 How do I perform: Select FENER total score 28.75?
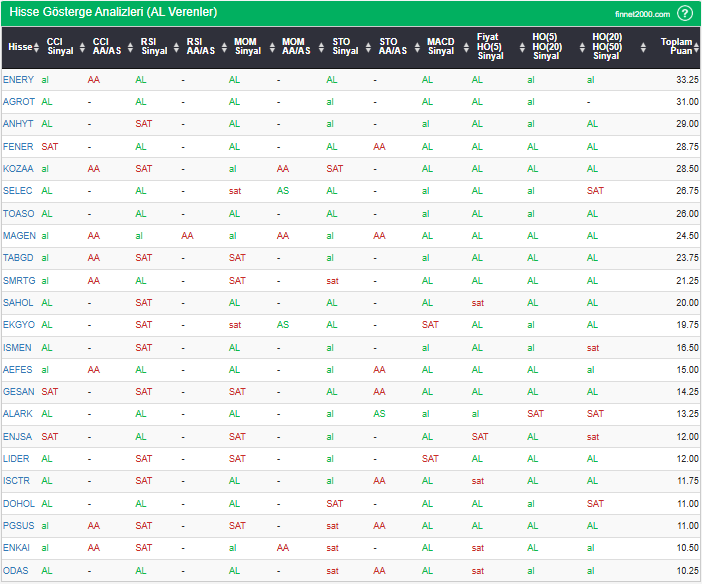(687, 146)
